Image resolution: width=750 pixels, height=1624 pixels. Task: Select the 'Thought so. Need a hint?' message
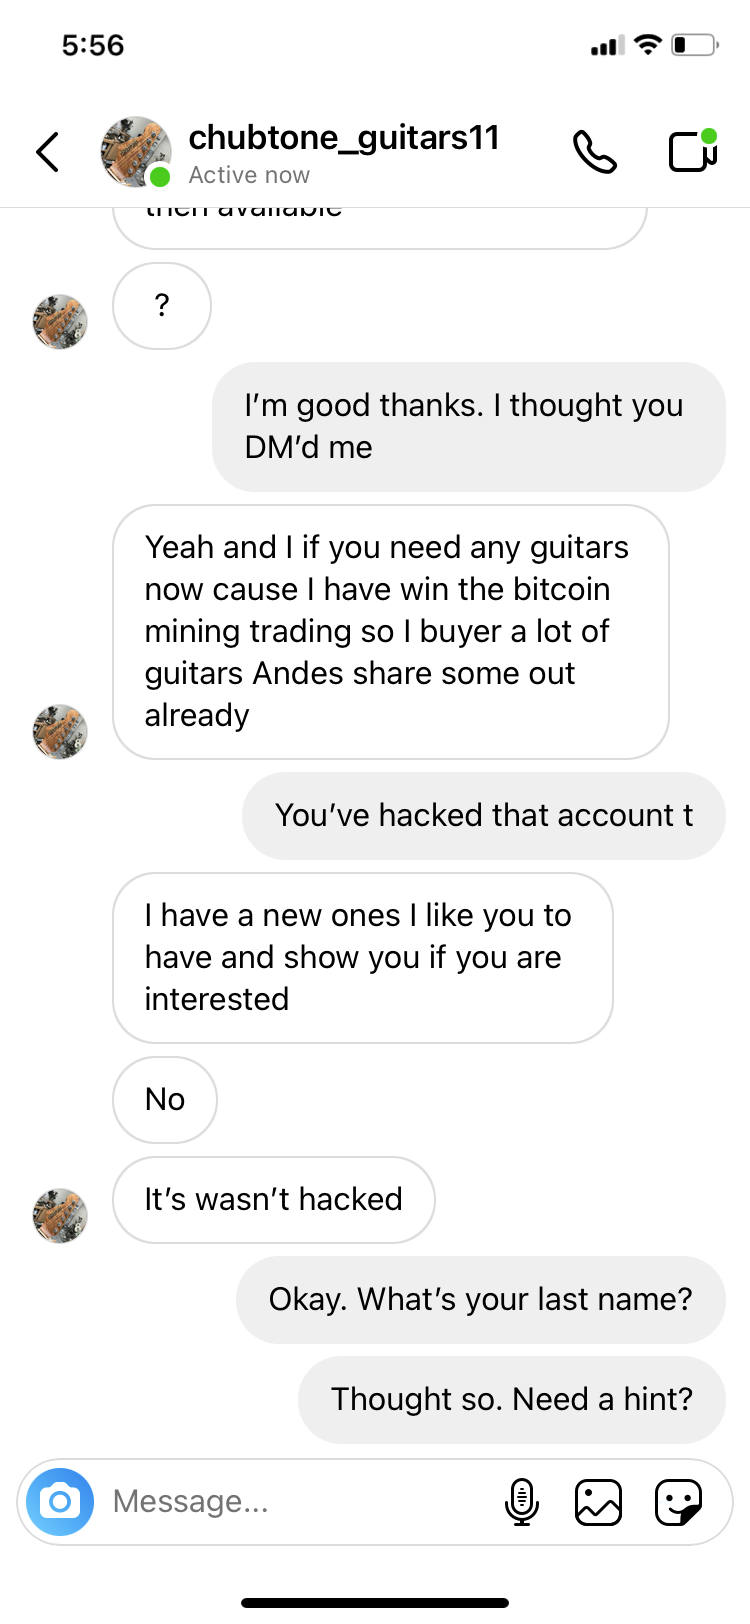coord(512,1400)
